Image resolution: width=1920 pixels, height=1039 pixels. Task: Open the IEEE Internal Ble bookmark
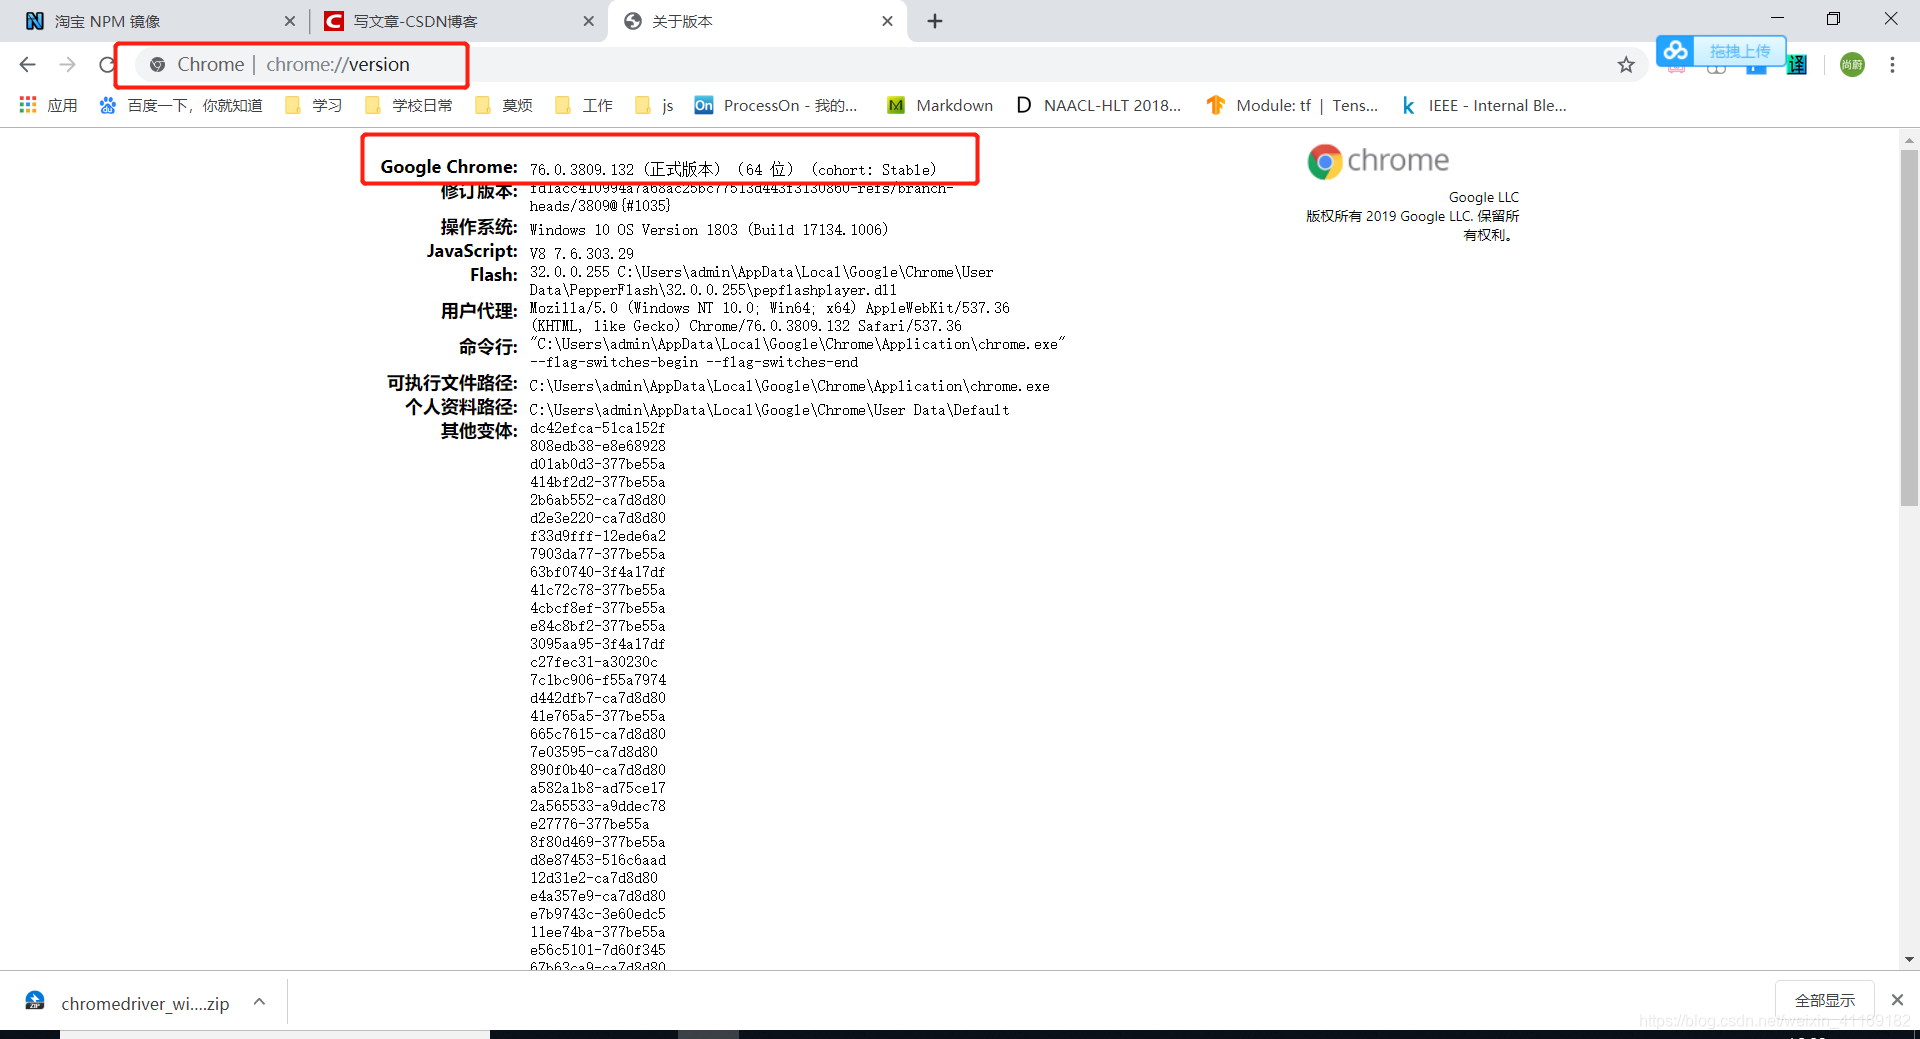pyautogui.click(x=1483, y=105)
